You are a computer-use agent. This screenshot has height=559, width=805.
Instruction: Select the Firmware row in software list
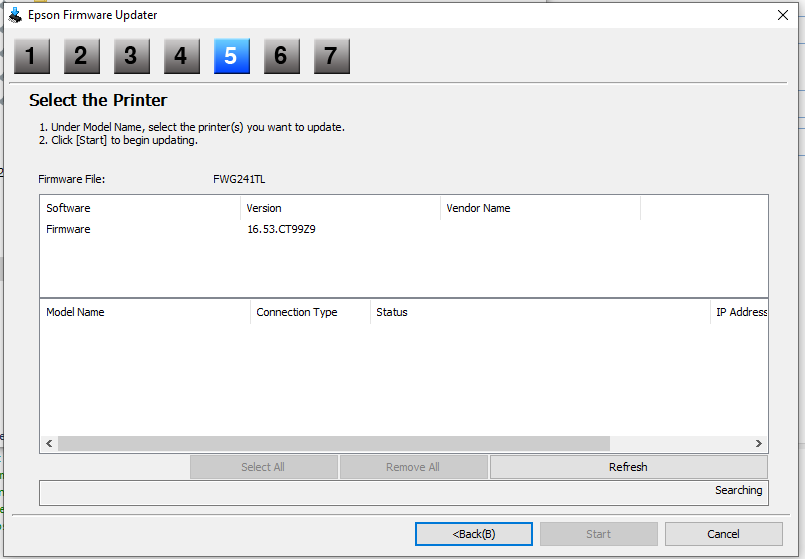click(404, 229)
